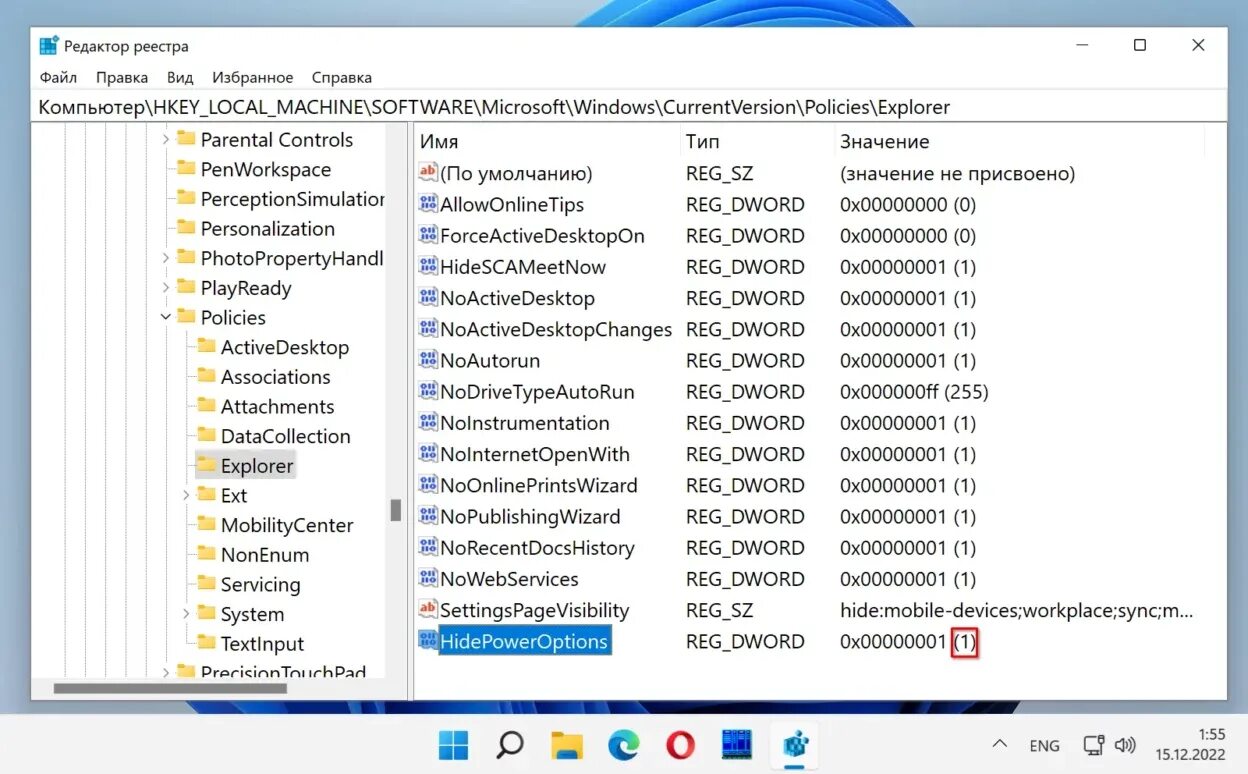Click the HidePowerOptions value icon
The image size is (1248, 774).
[x=428, y=641]
